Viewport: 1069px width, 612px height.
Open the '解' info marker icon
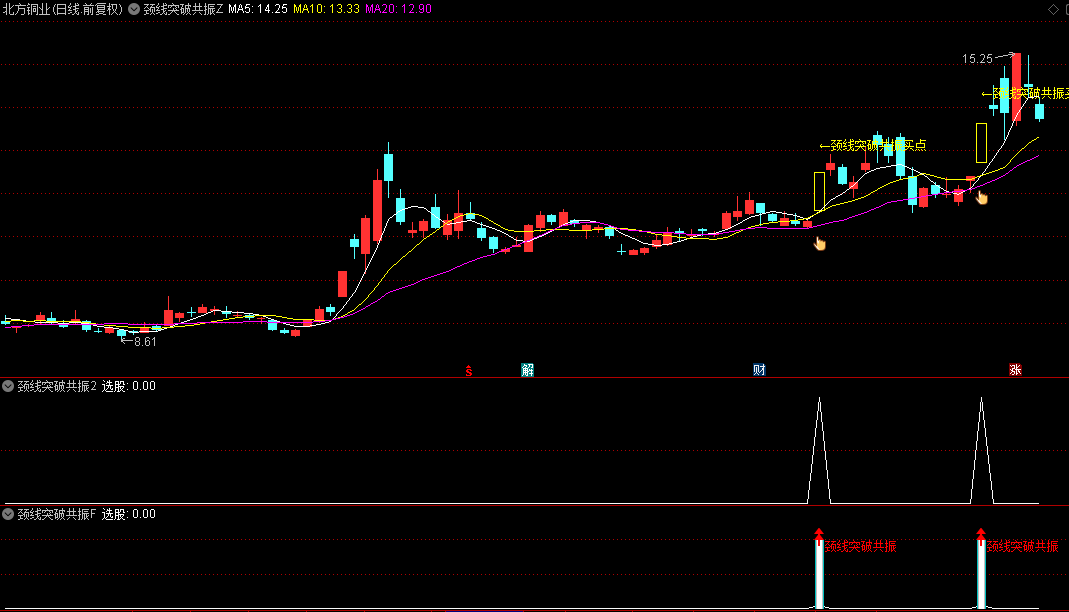click(528, 370)
